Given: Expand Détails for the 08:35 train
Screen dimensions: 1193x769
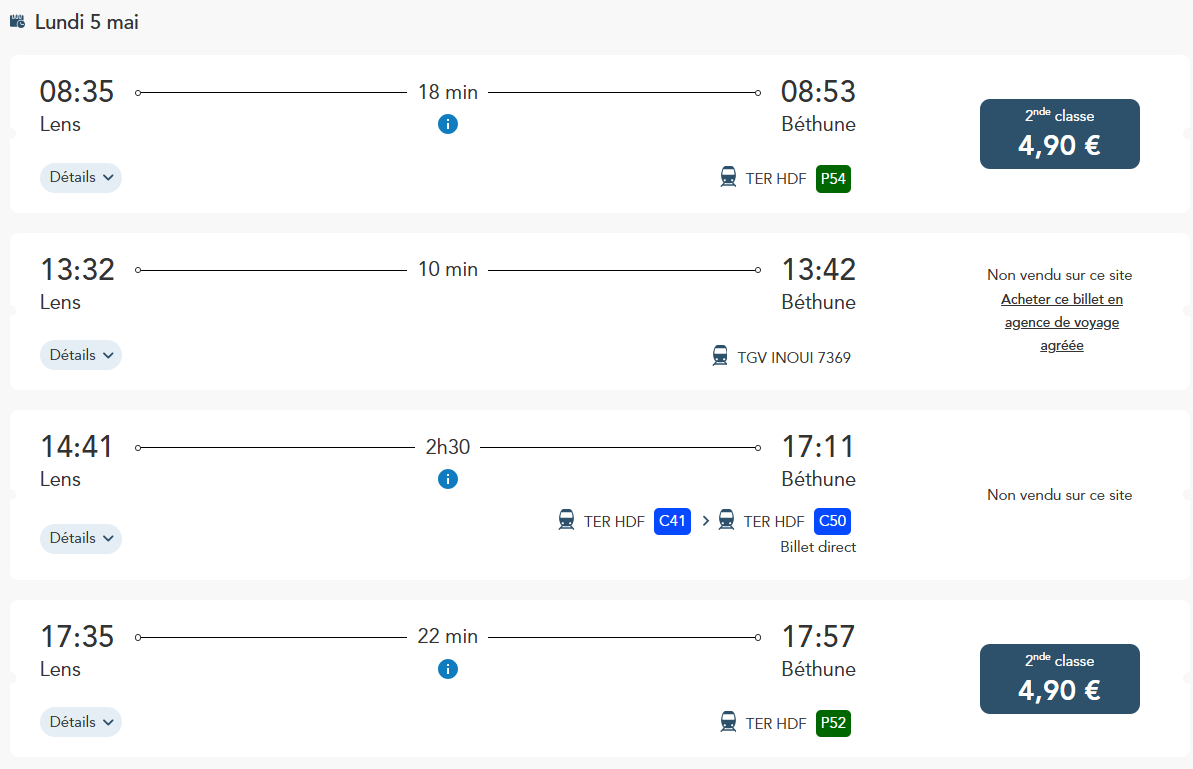Looking at the screenshot, I should 81,177.
